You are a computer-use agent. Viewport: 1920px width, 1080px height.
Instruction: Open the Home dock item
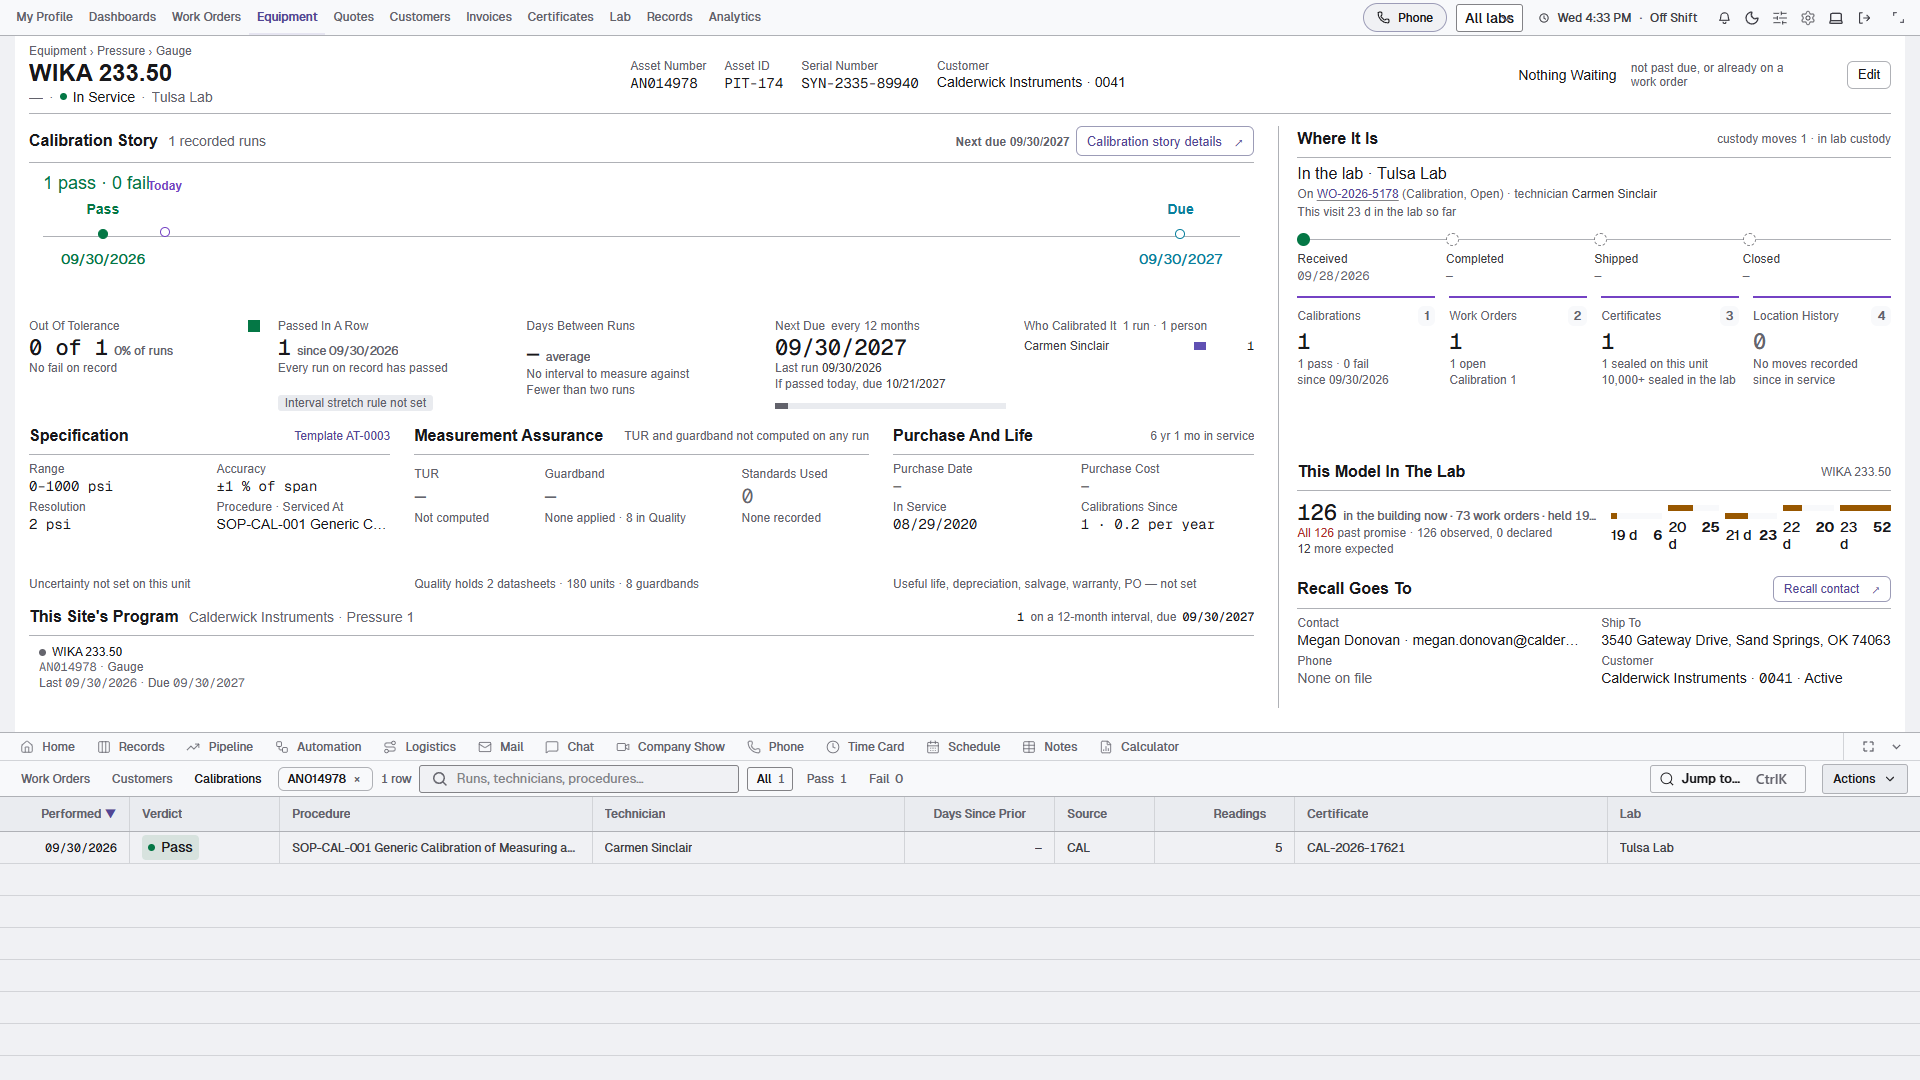(48, 747)
